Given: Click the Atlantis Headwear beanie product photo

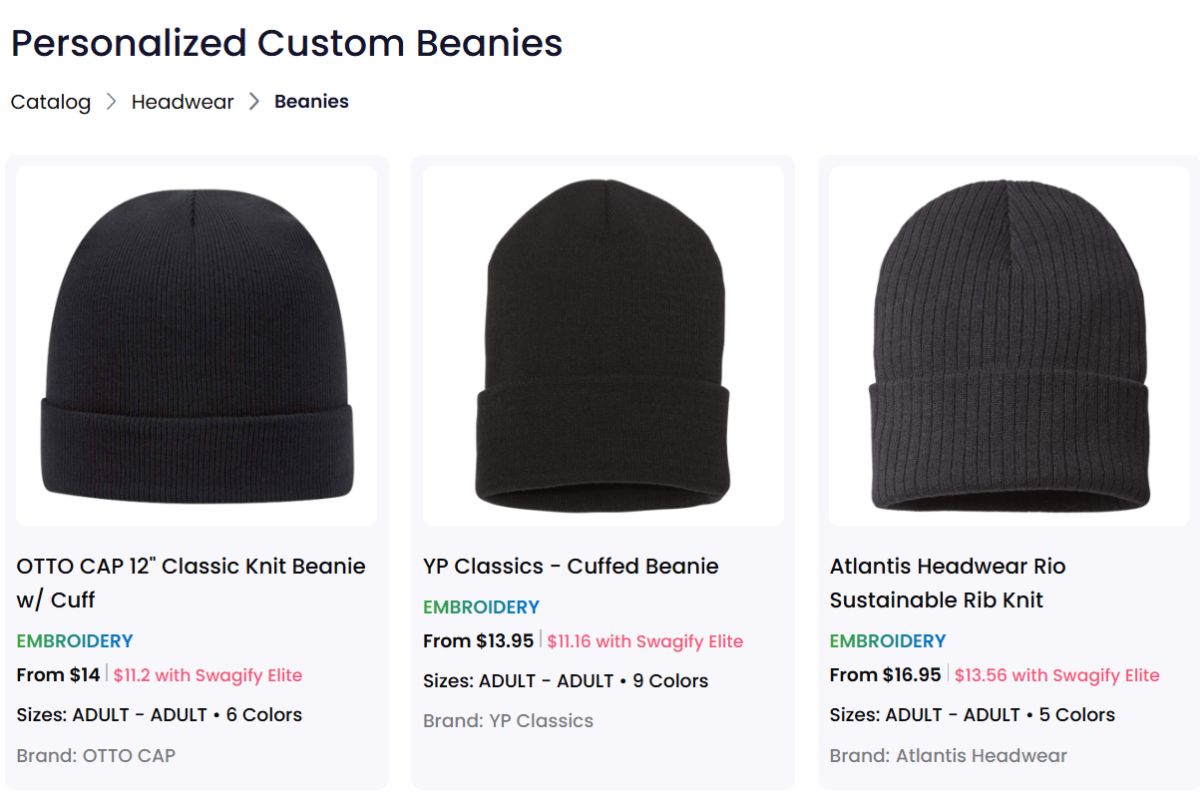Looking at the screenshot, I should click(x=1008, y=345).
